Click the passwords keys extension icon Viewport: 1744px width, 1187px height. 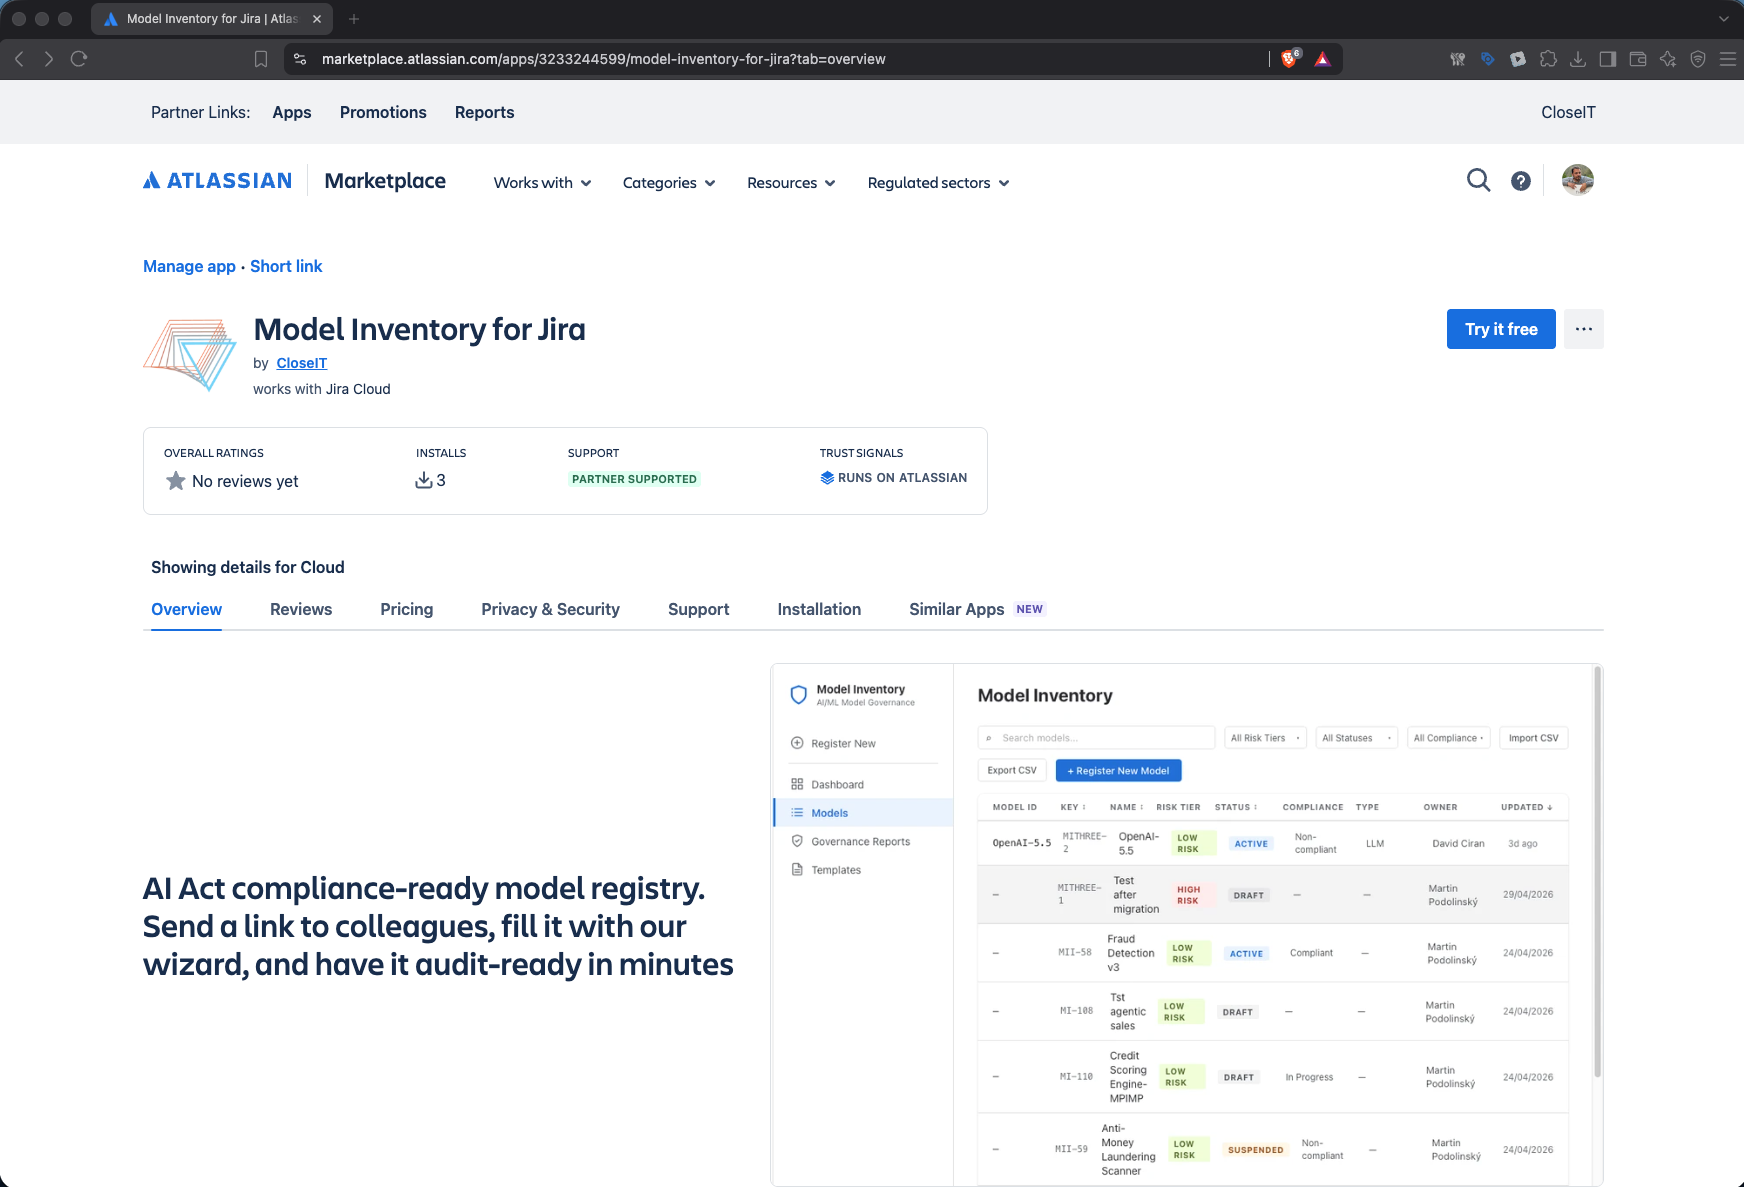point(1458,59)
